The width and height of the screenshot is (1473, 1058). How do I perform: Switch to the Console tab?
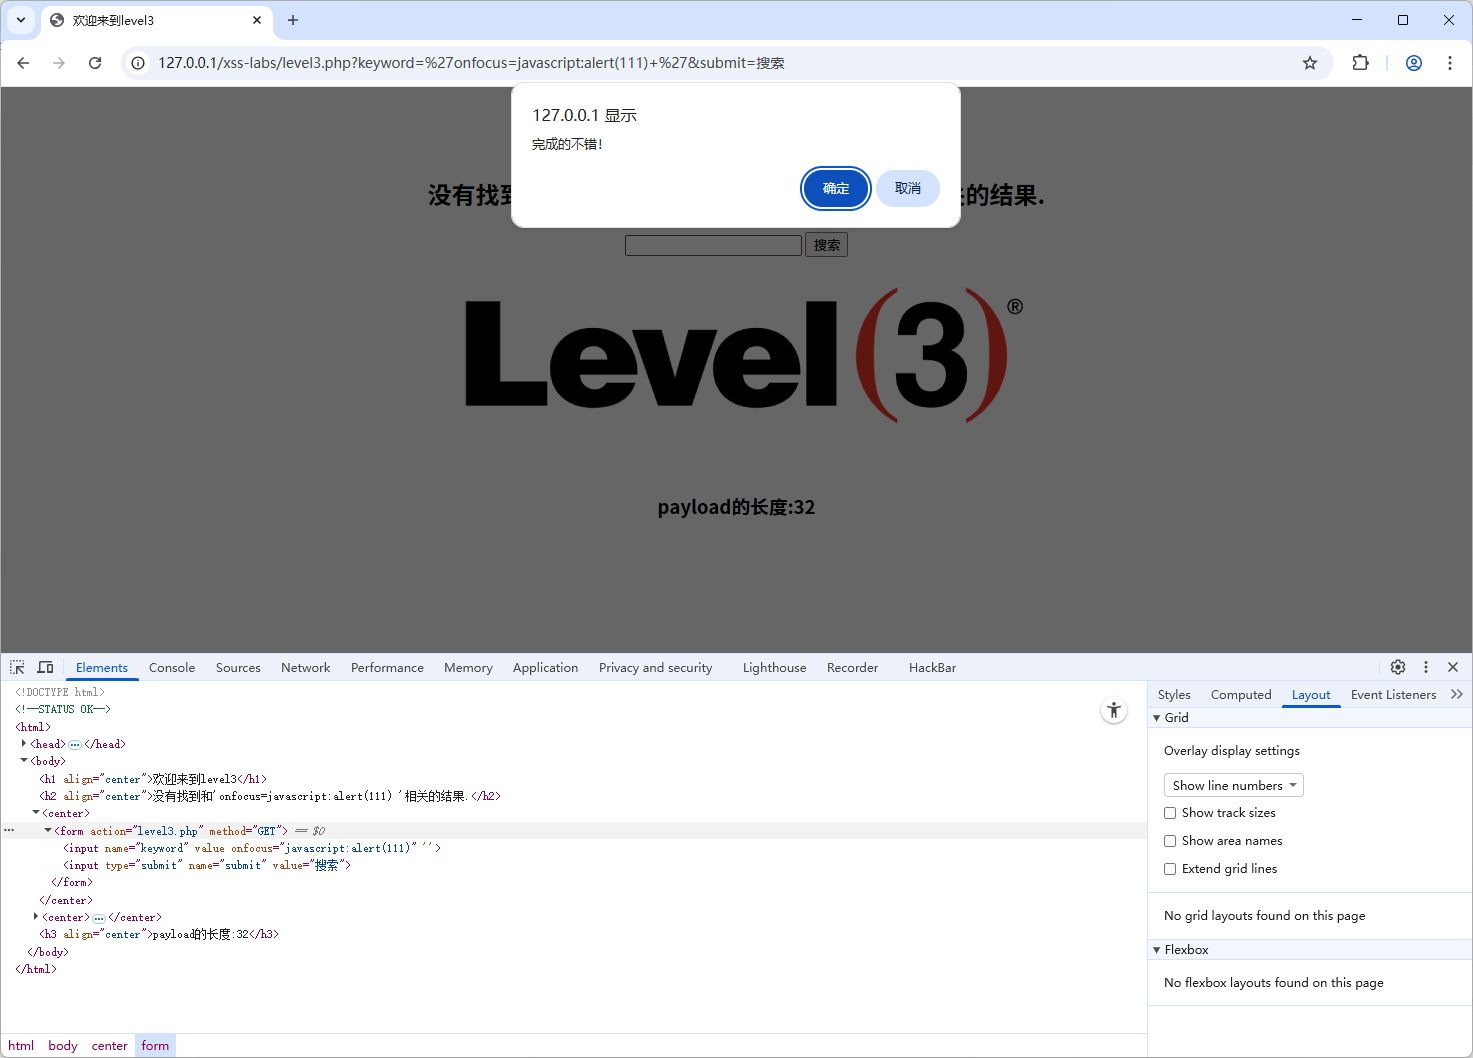tap(172, 668)
